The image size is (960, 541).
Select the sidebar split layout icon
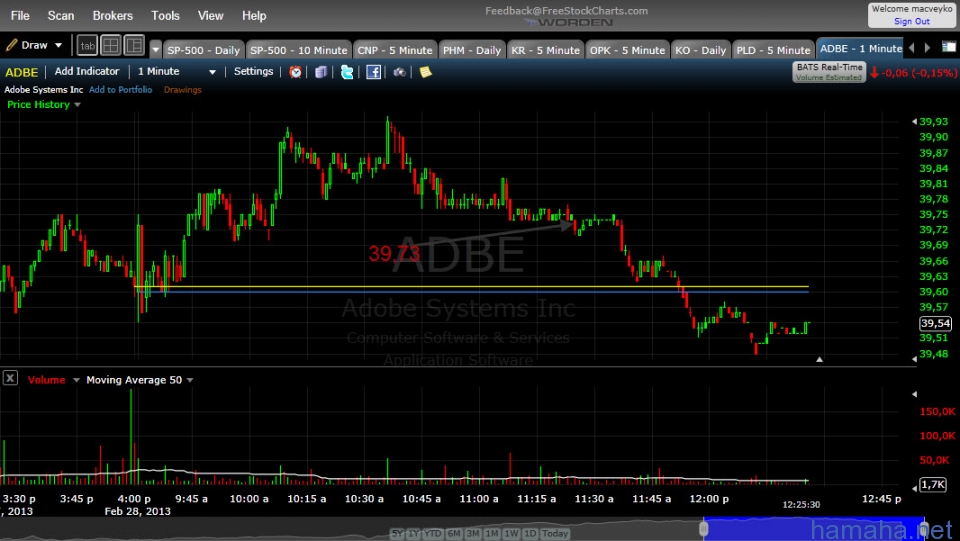(134, 45)
